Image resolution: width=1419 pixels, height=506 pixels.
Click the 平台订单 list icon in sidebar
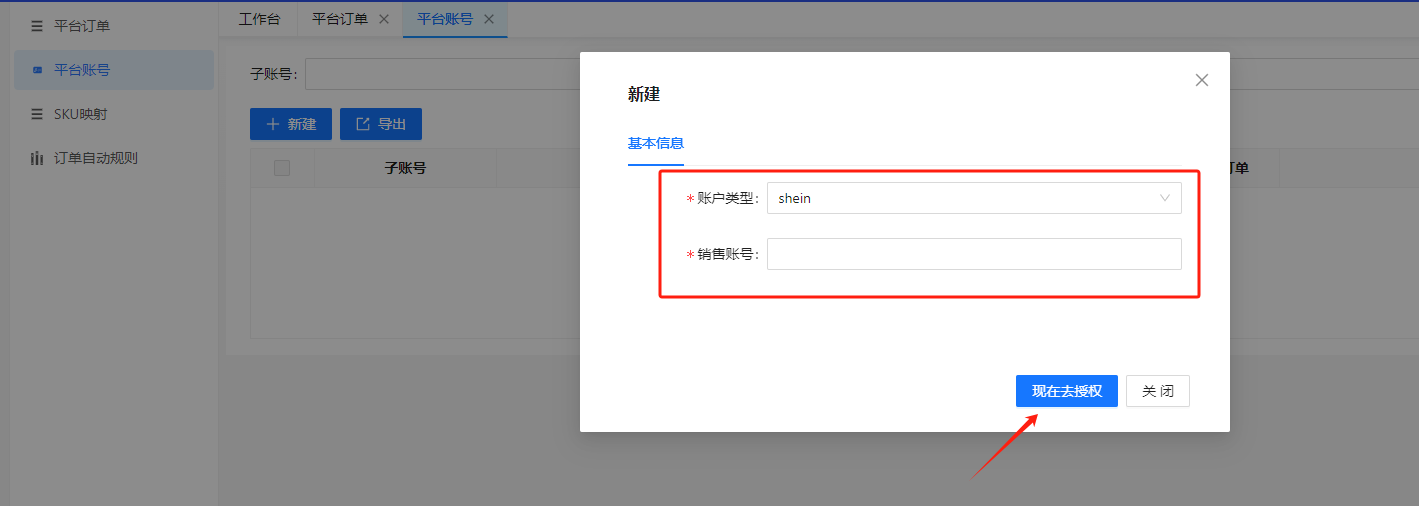37,26
